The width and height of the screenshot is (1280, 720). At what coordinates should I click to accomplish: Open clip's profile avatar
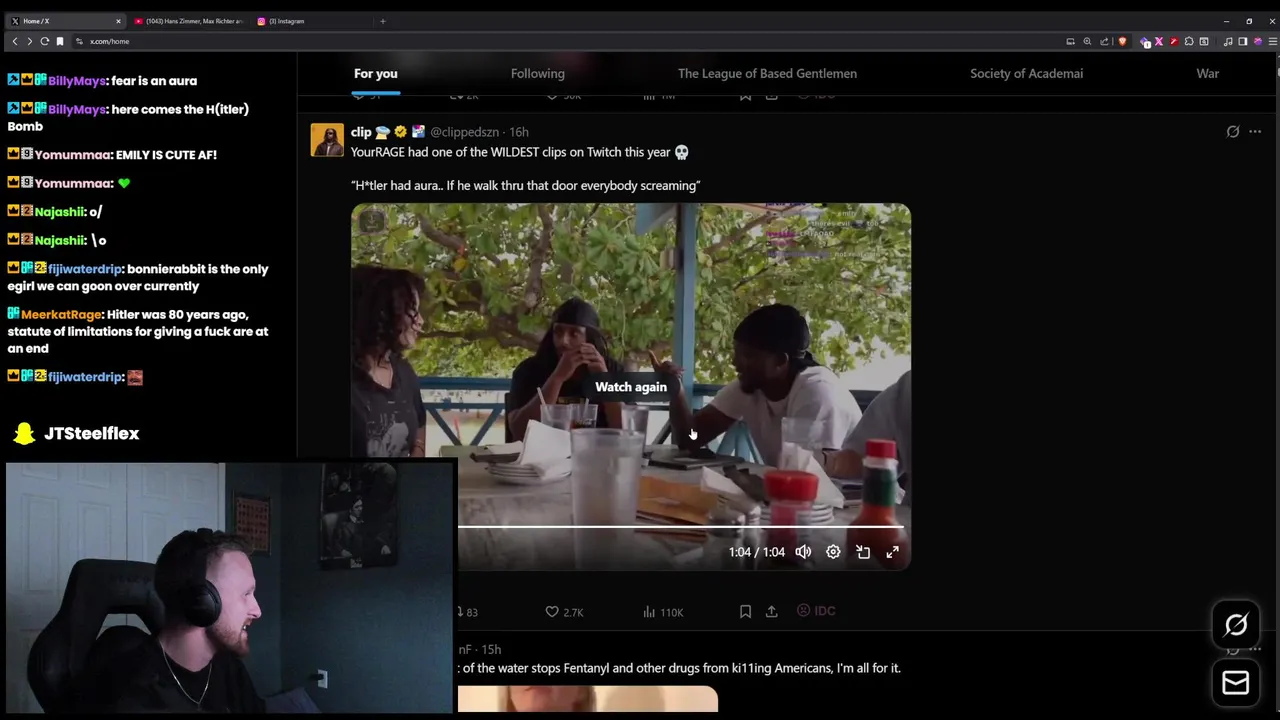tap(327, 140)
